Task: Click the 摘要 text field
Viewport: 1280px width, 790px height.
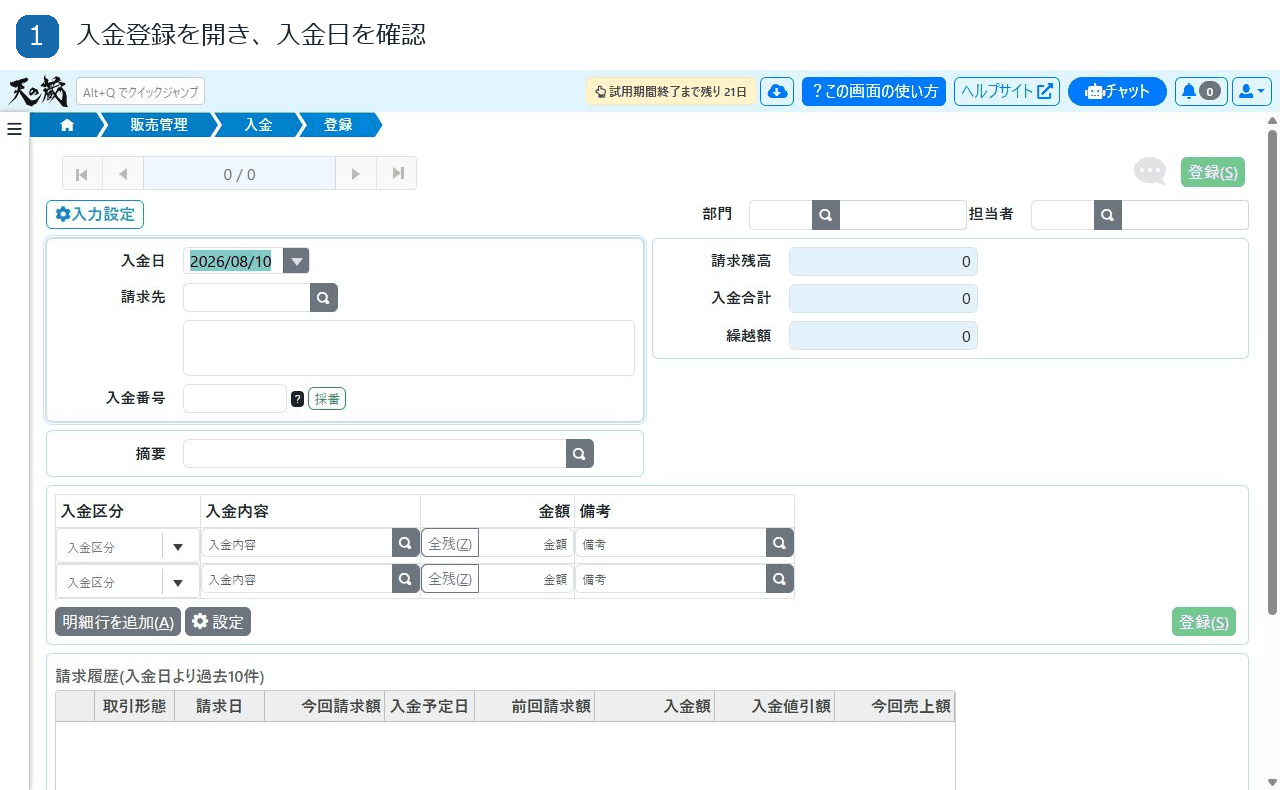Action: (375, 454)
